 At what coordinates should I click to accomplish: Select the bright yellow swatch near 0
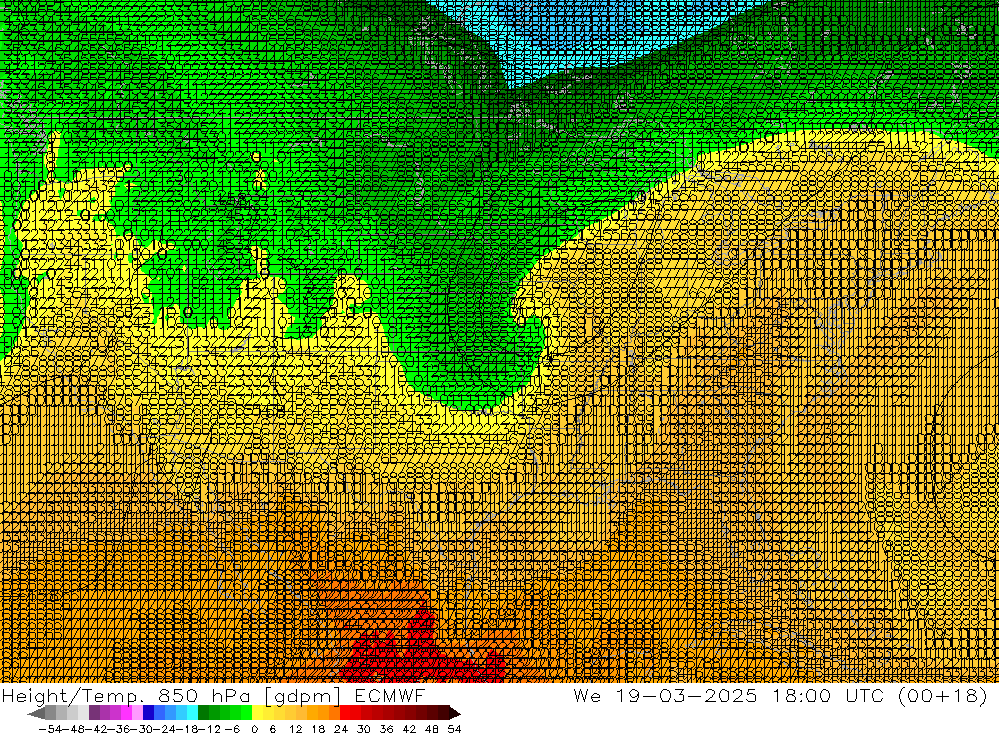257,713
